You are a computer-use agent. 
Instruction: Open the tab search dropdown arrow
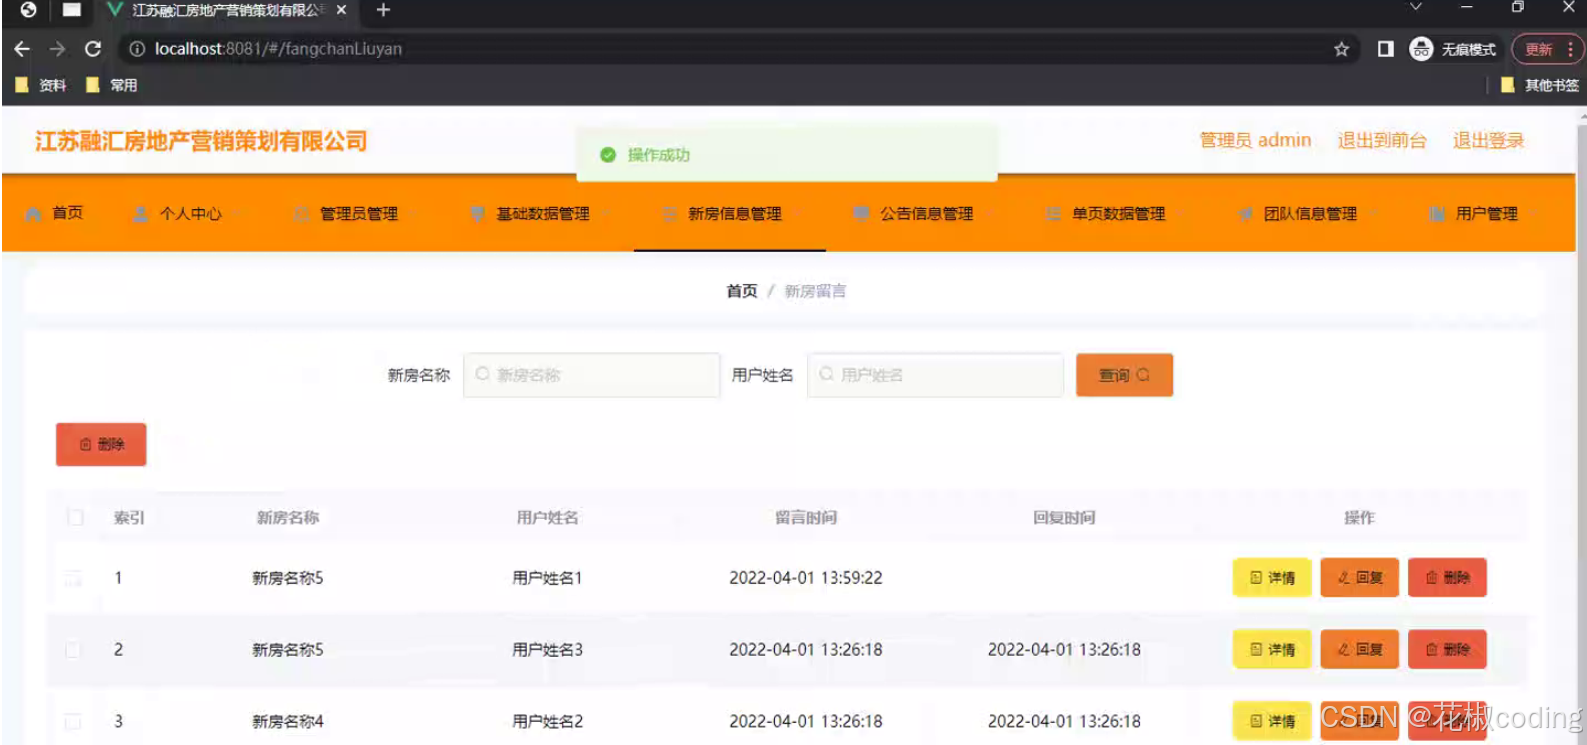tap(1415, 8)
